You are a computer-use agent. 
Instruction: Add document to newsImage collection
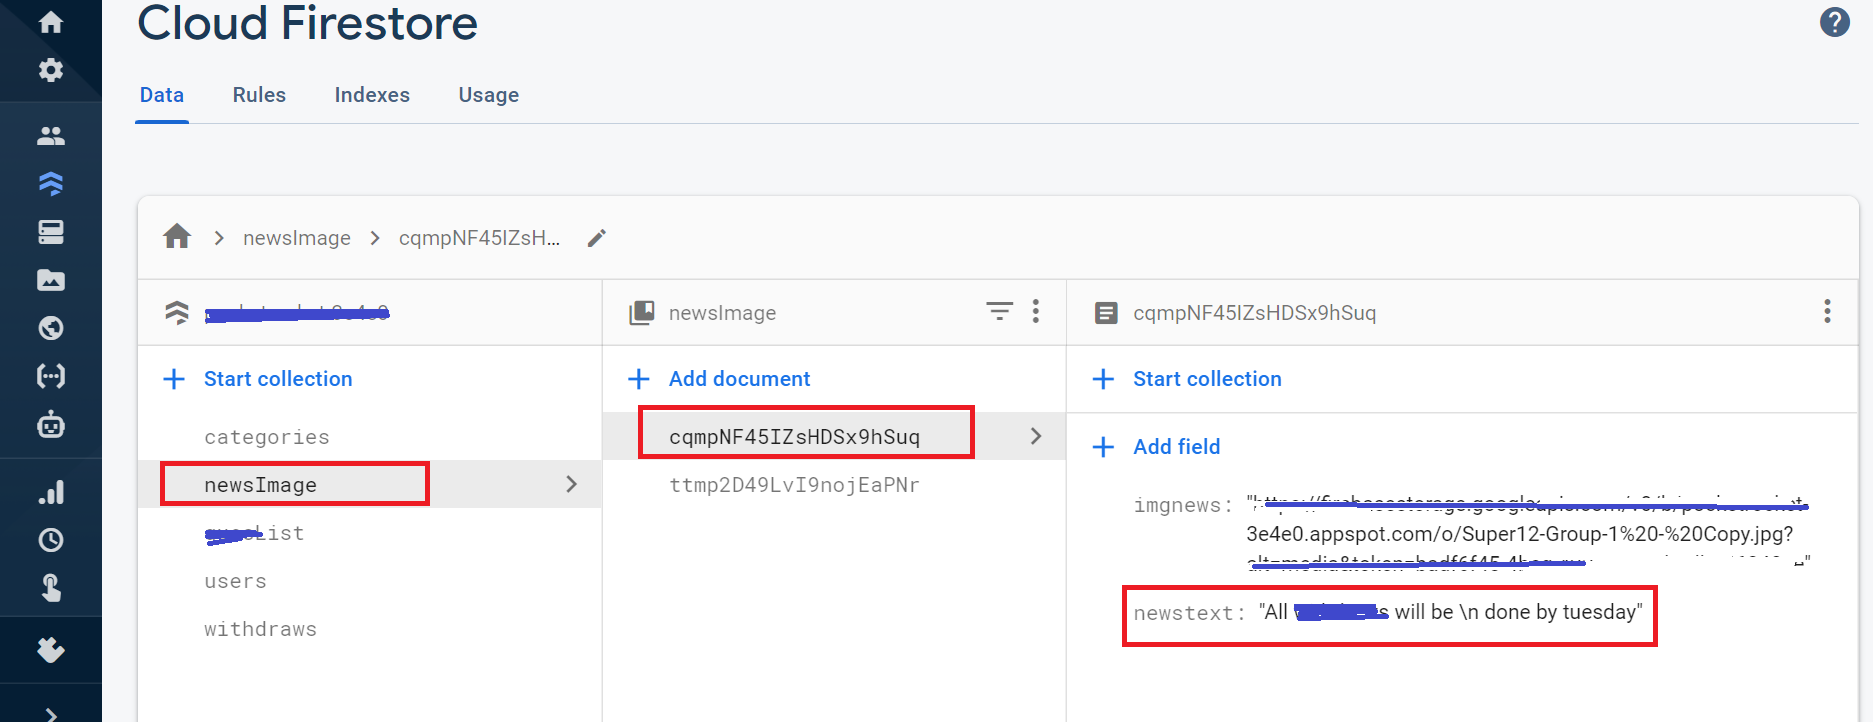739,379
